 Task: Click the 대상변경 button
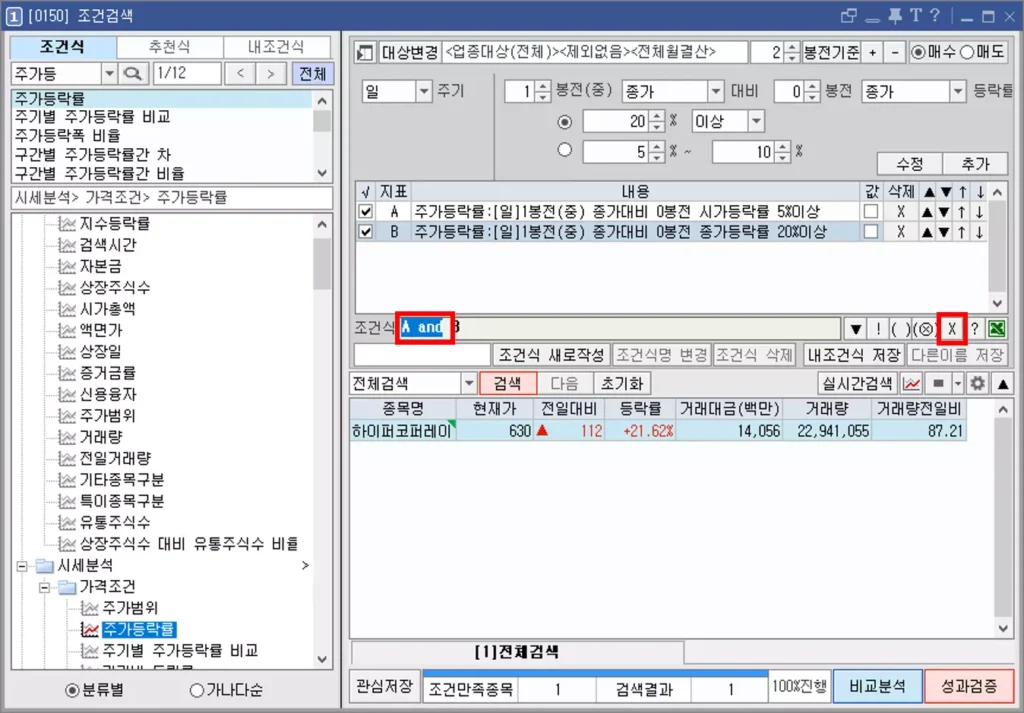[x=410, y=53]
